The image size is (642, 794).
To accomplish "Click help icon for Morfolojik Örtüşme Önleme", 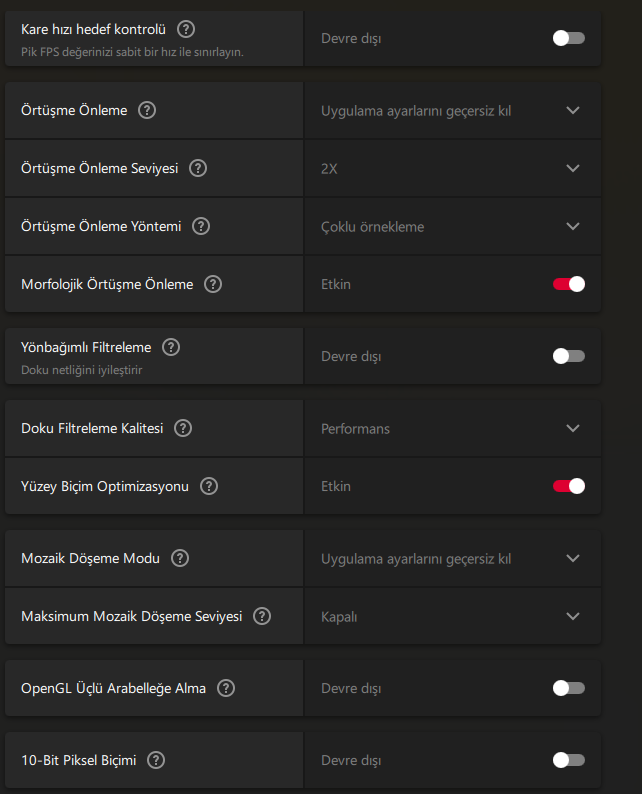I will [x=213, y=284].
